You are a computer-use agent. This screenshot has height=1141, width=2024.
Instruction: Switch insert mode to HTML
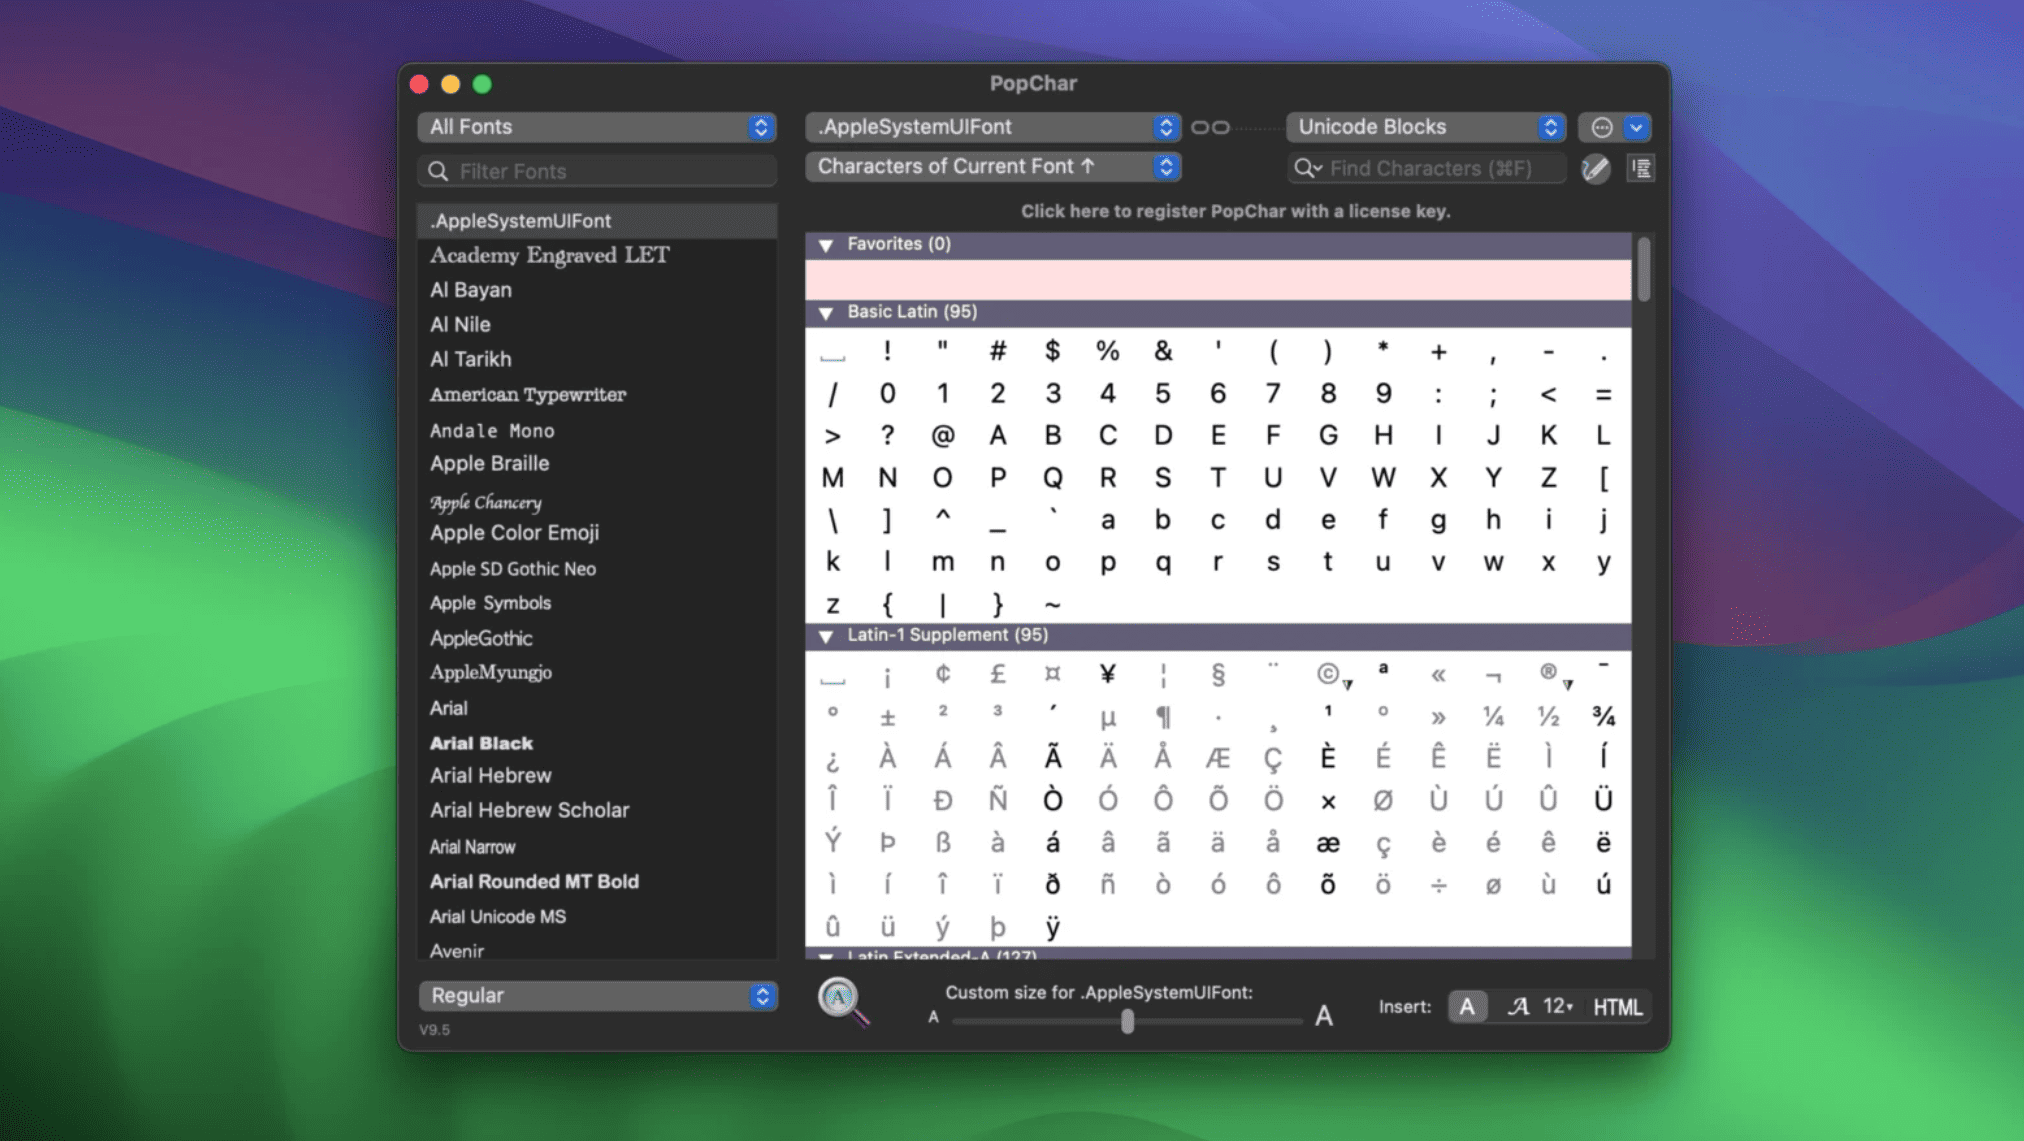point(1617,1007)
